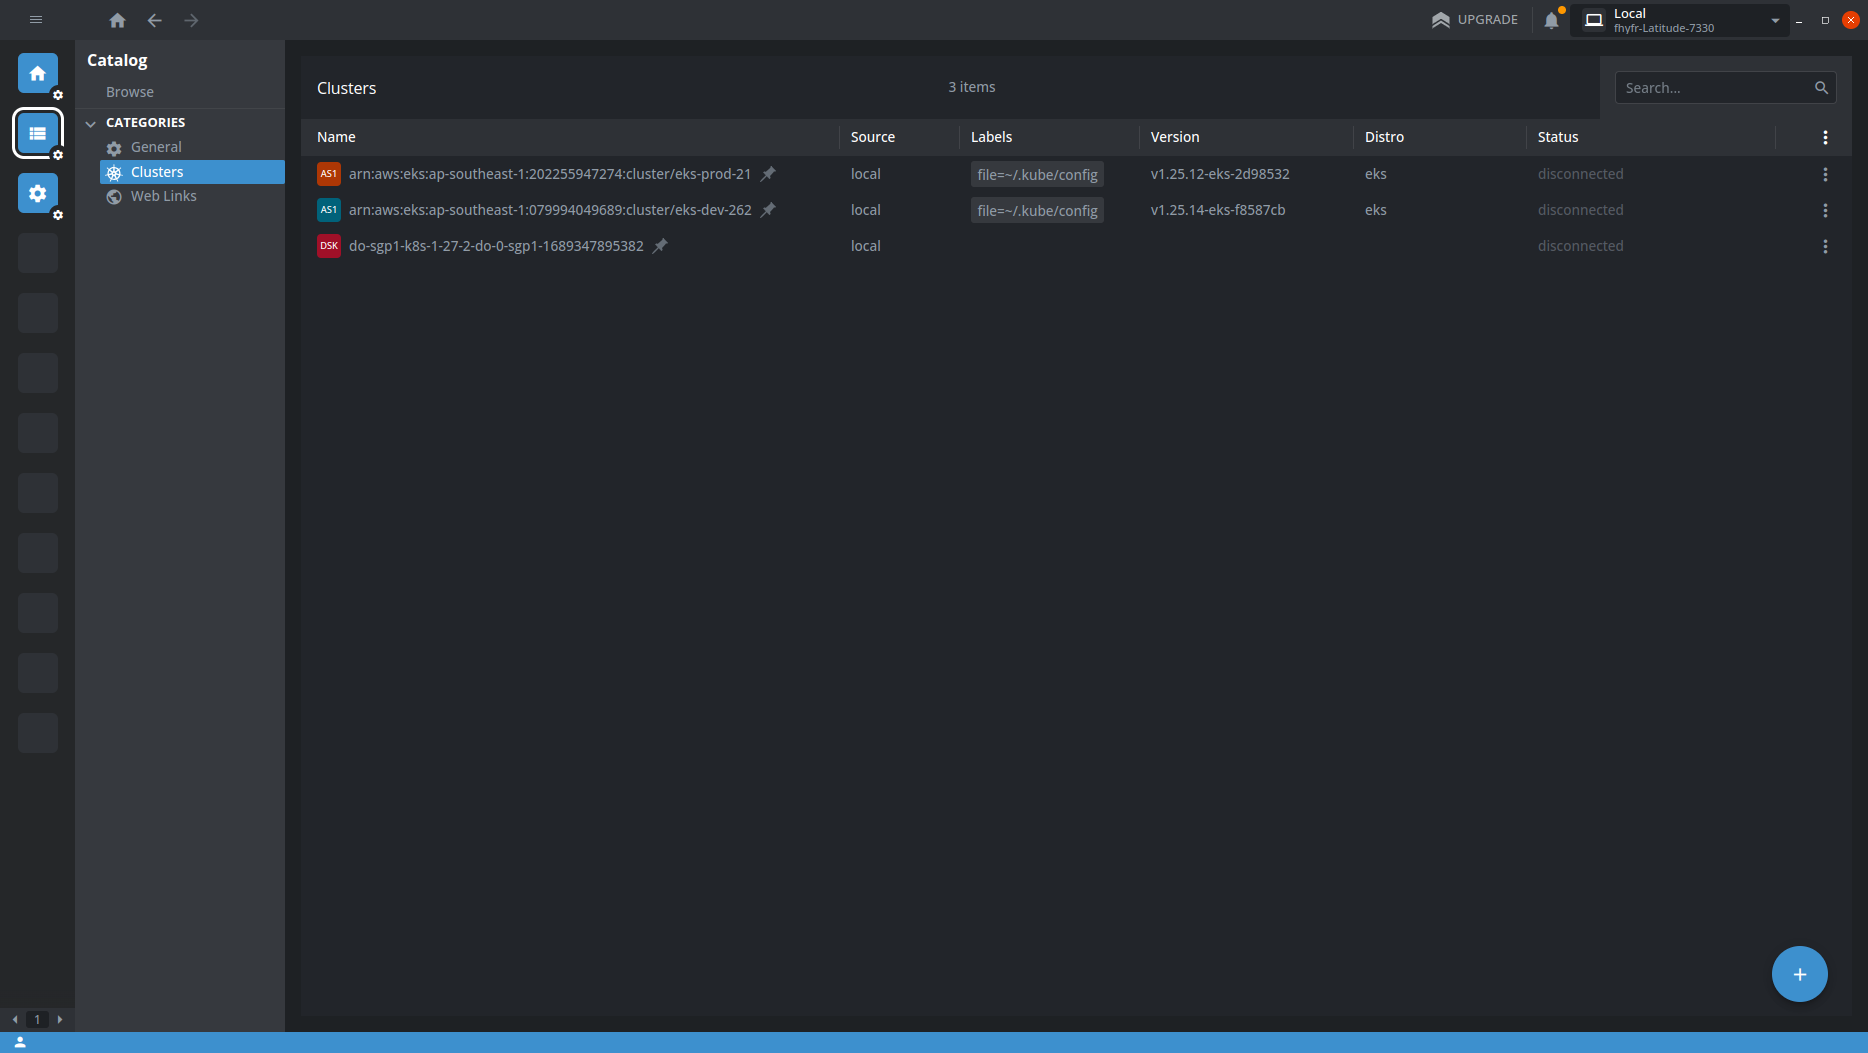Open column options menu in table header
This screenshot has height=1053, width=1868.
pyautogui.click(x=1825, y=138)
